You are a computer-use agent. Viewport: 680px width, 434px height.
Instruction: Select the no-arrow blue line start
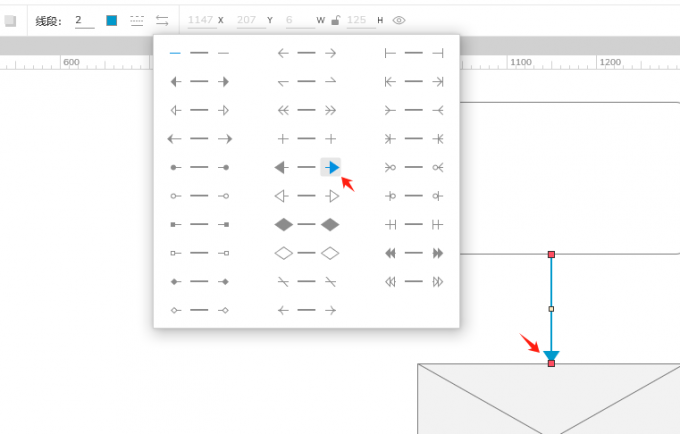point(175,53)
